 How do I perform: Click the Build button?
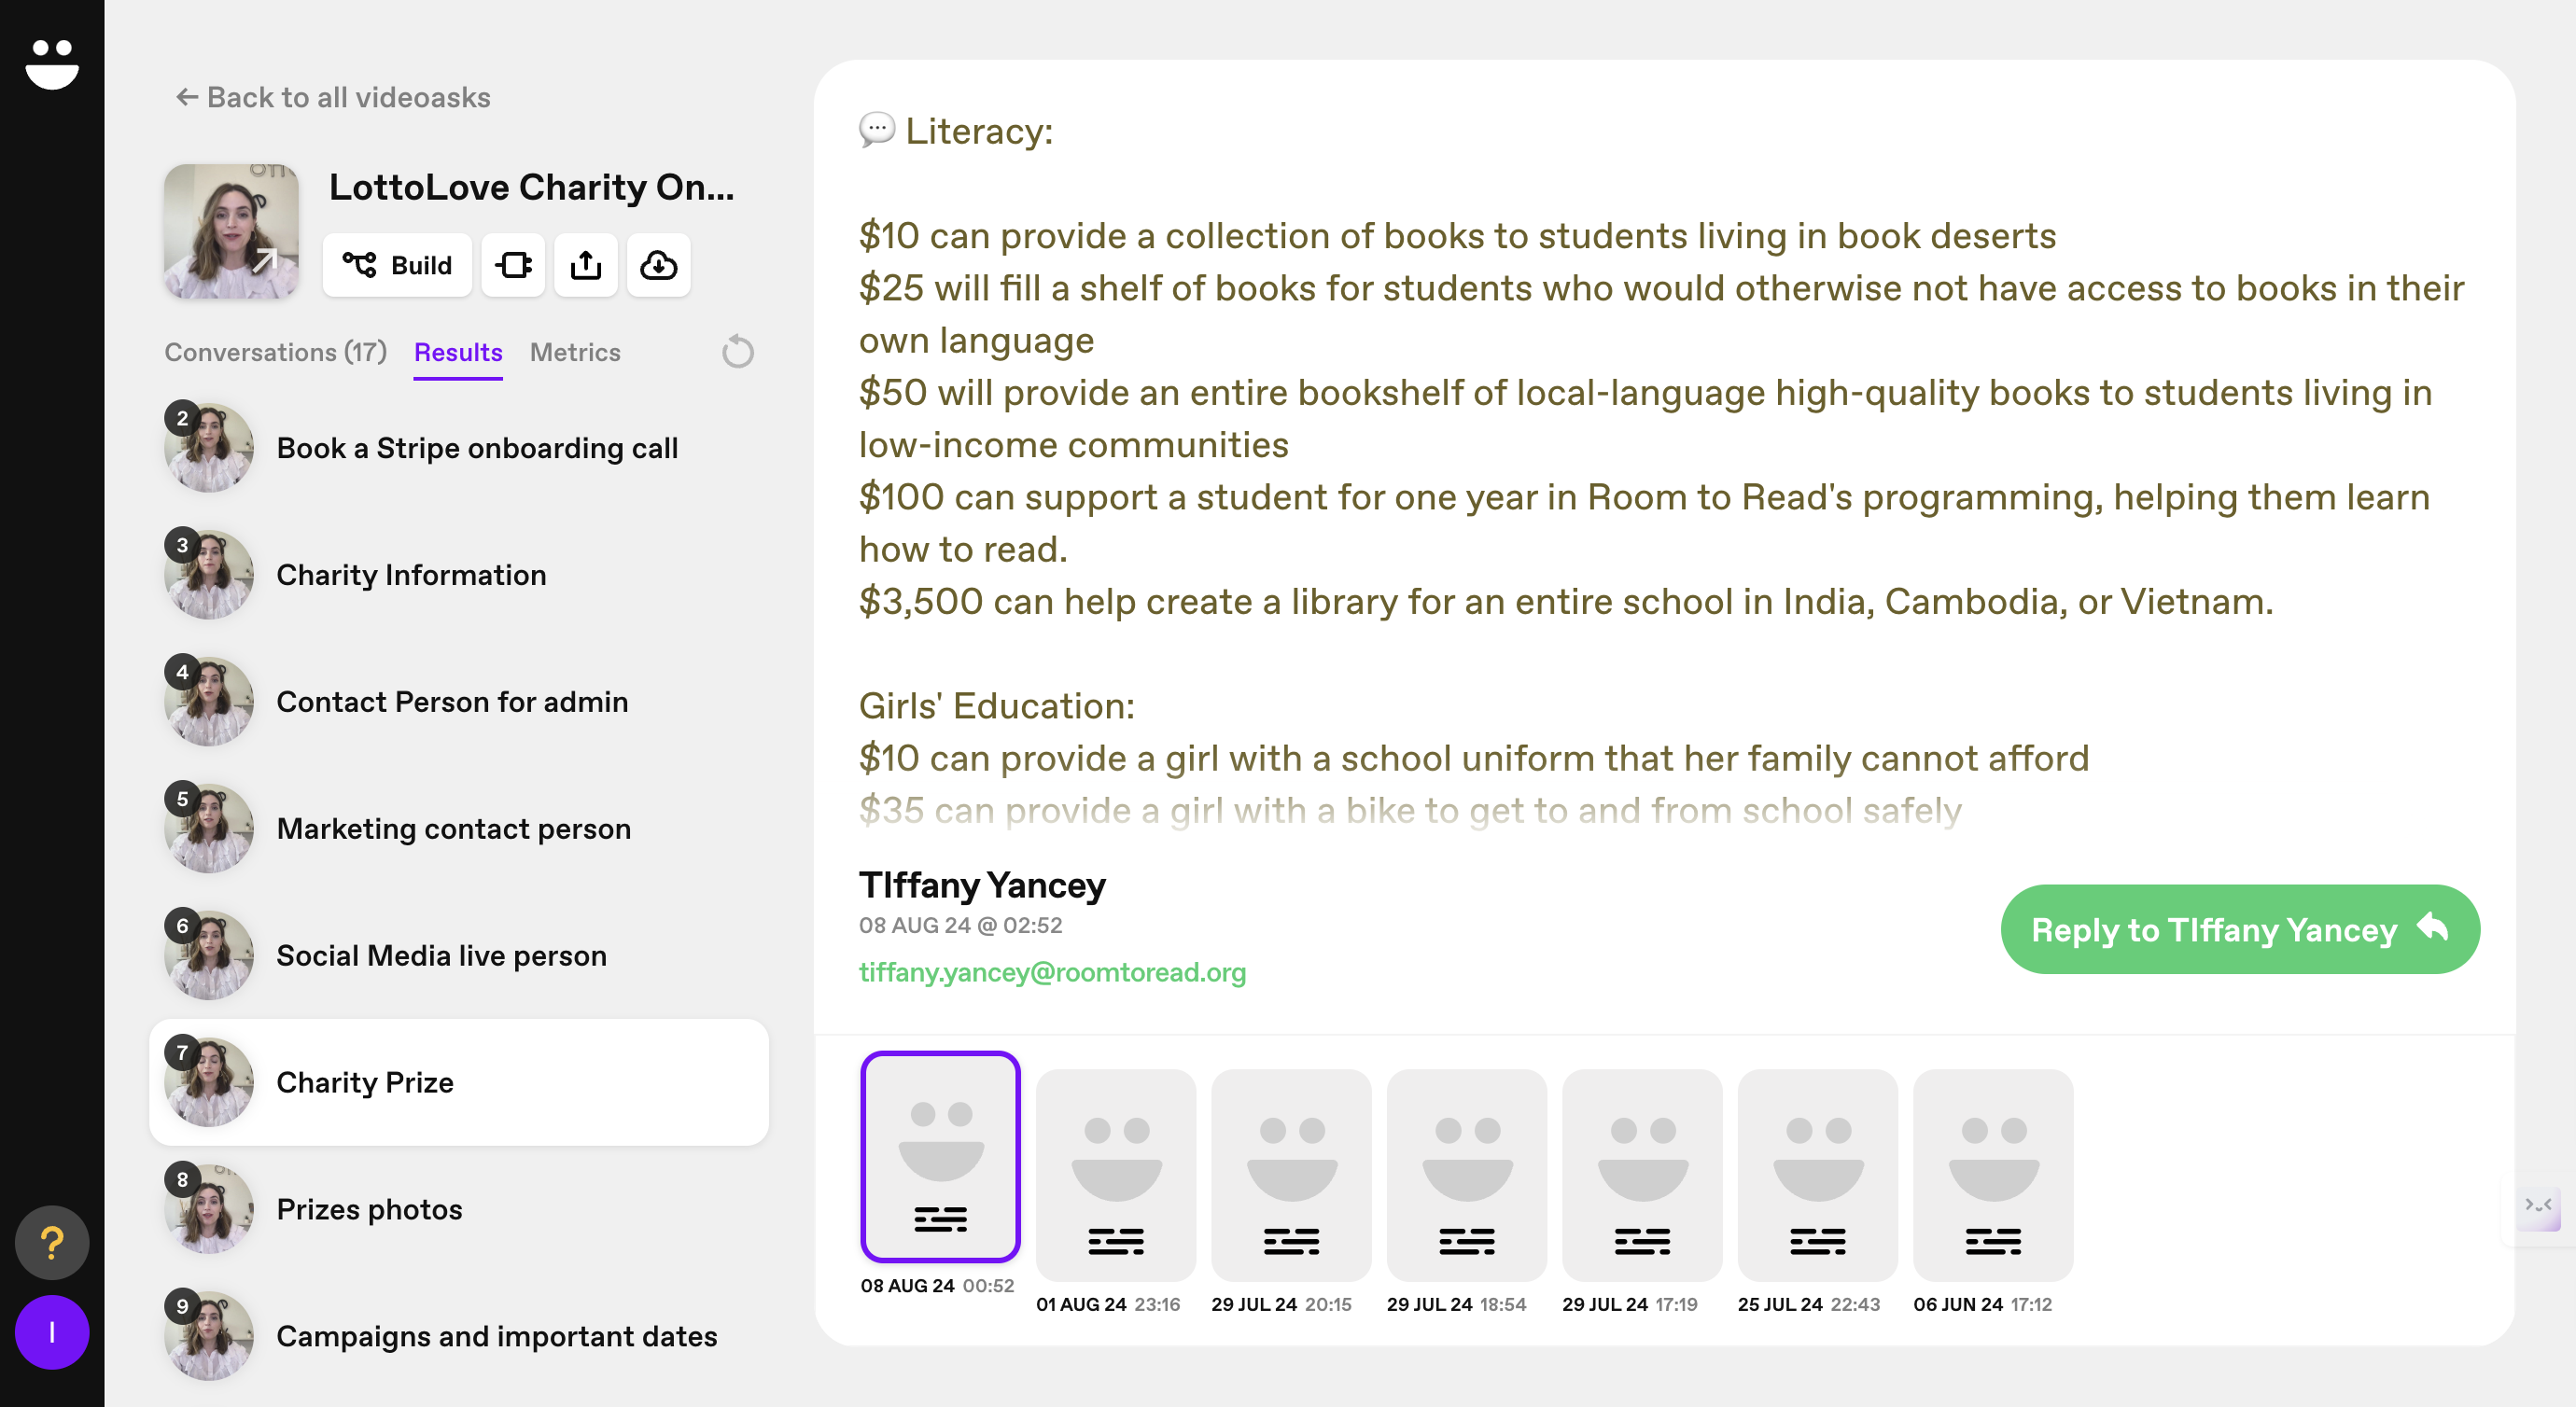[x=397, y=265]
